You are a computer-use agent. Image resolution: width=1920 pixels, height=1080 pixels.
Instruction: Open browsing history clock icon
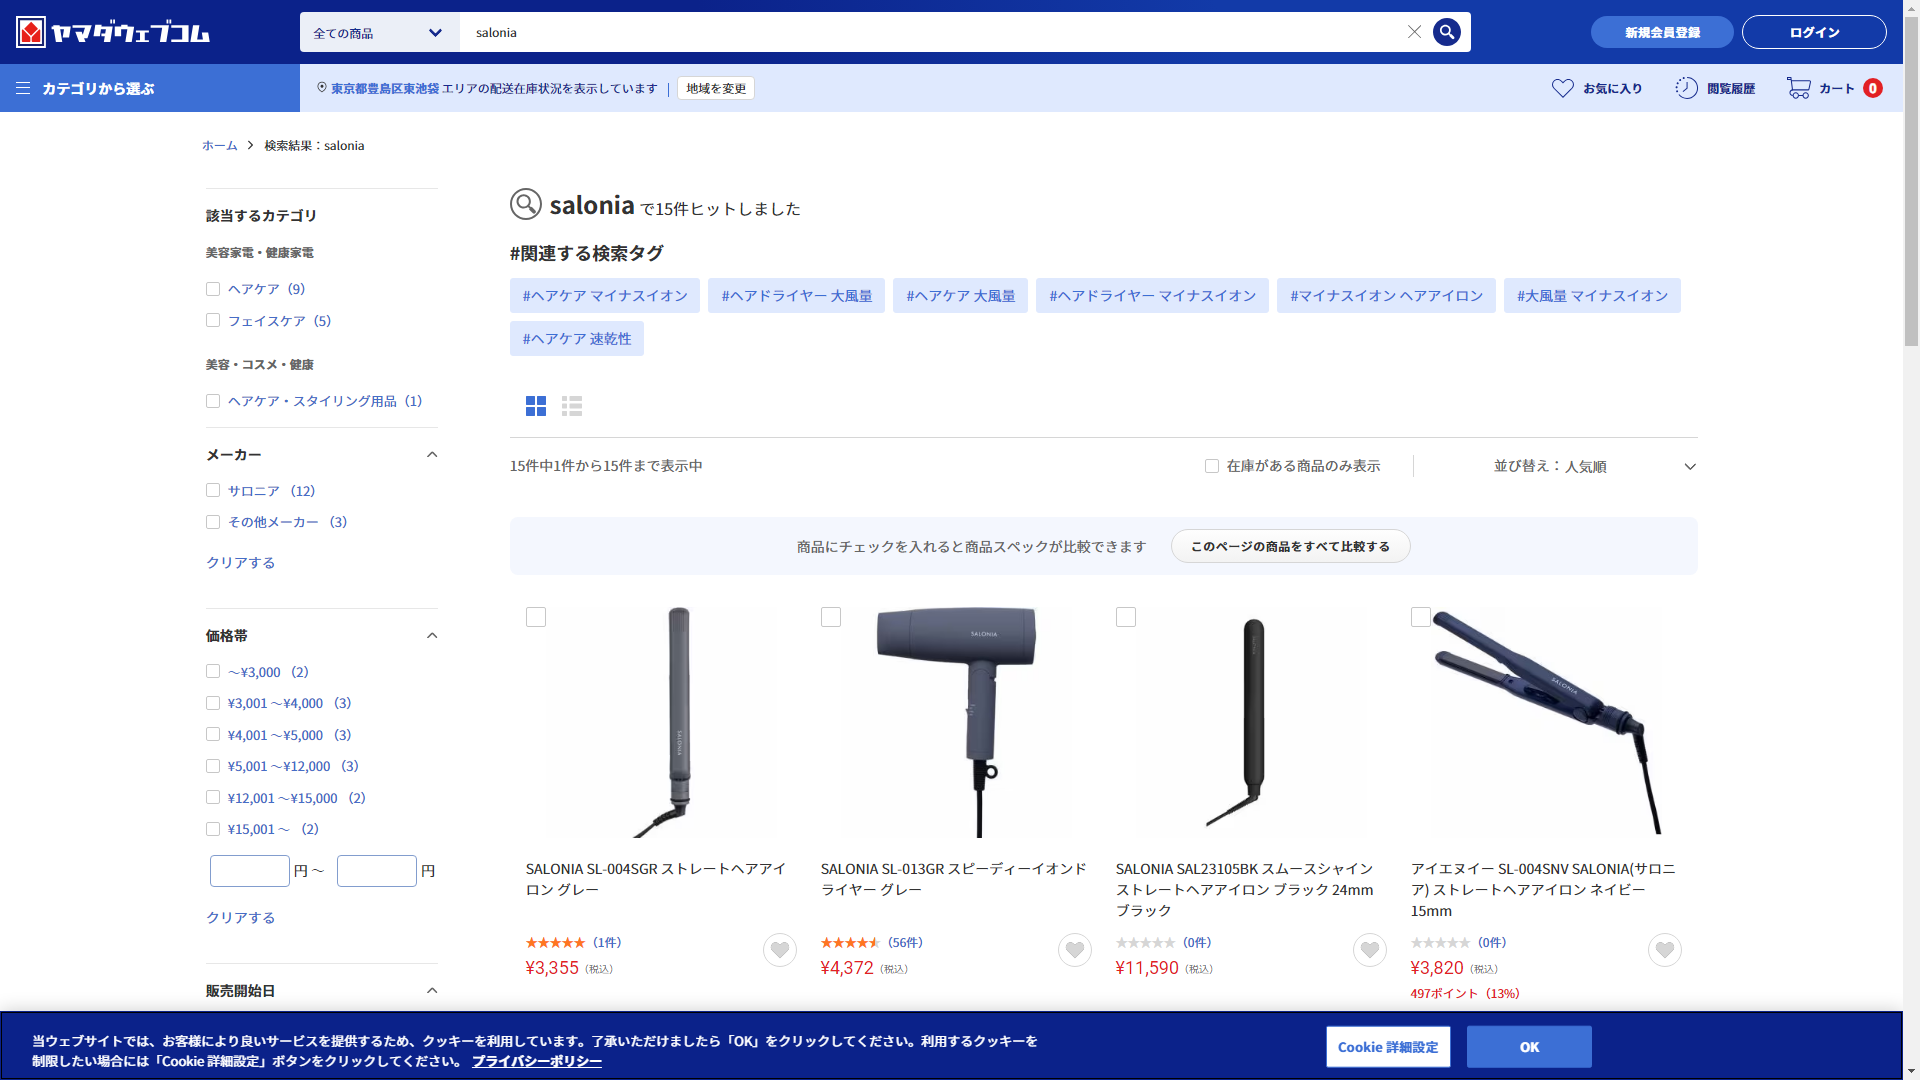pyautogui.click(x=1686, y=88)
